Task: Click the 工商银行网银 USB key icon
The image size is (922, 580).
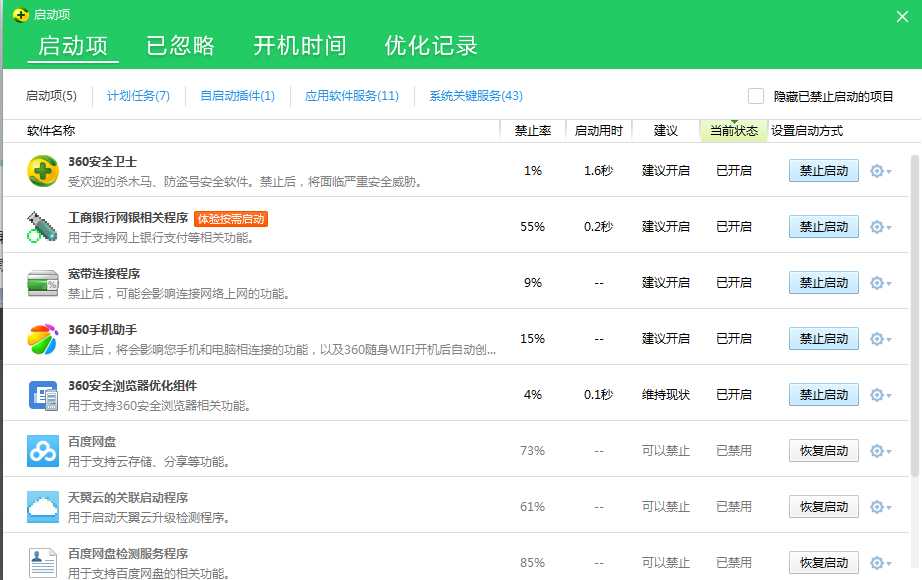Action: (x=43, y=227)
